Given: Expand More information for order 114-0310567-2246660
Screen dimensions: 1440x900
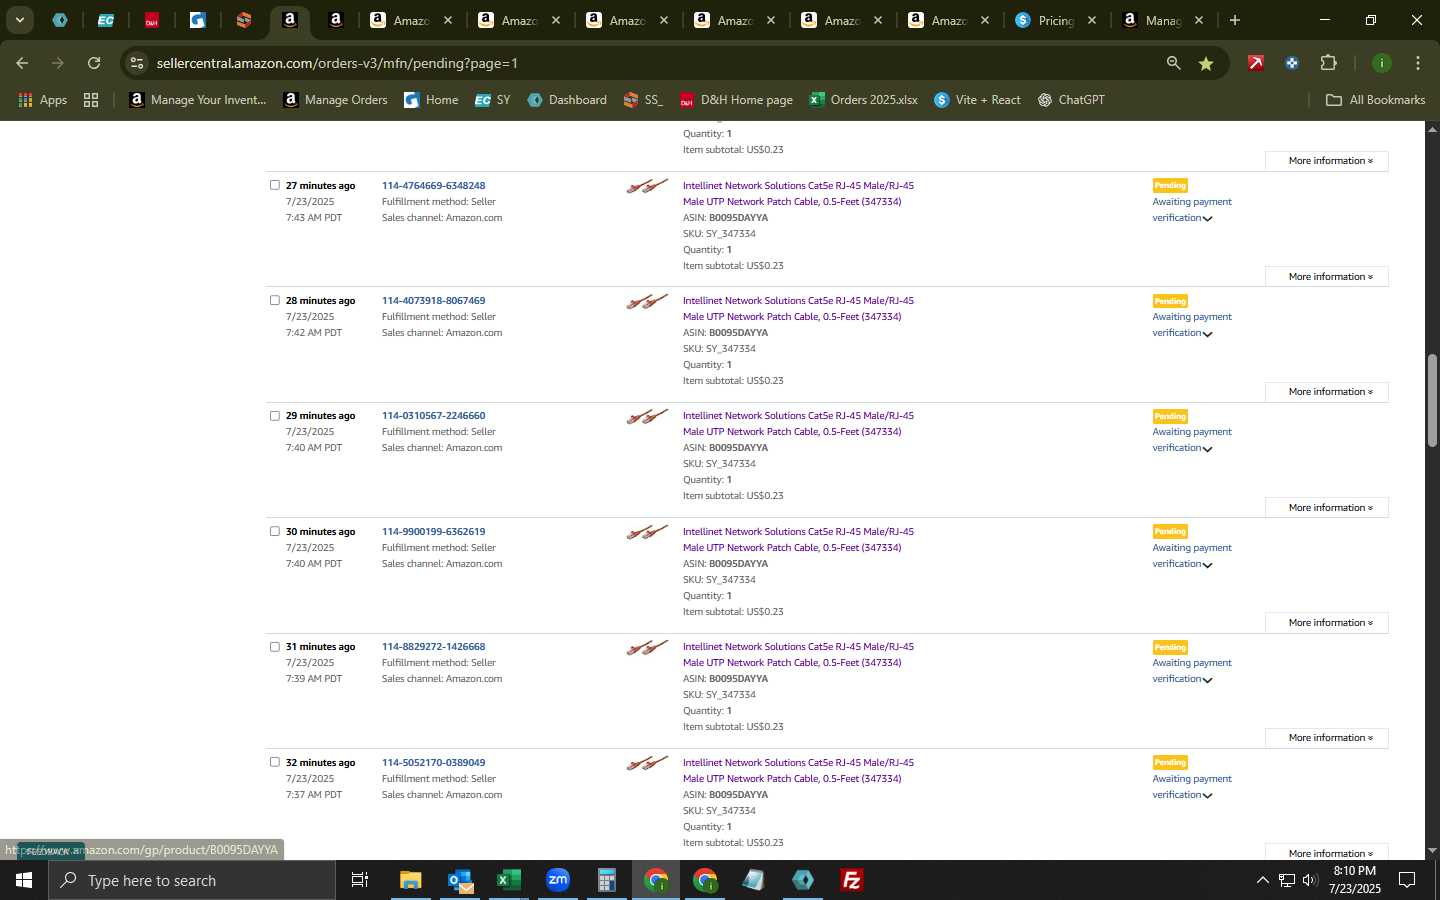Looking at the screenshot, I should click(x=1327, y=508).
